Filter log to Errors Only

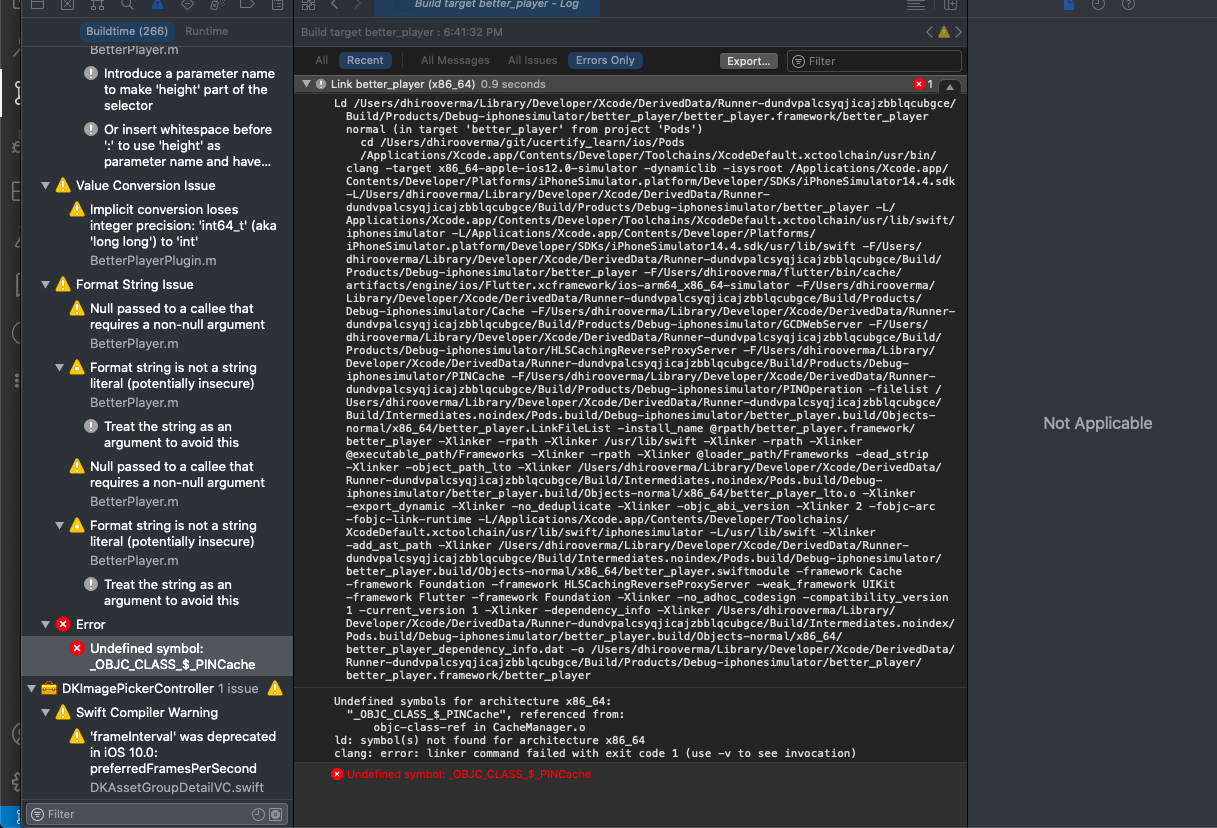click(605, 60)
